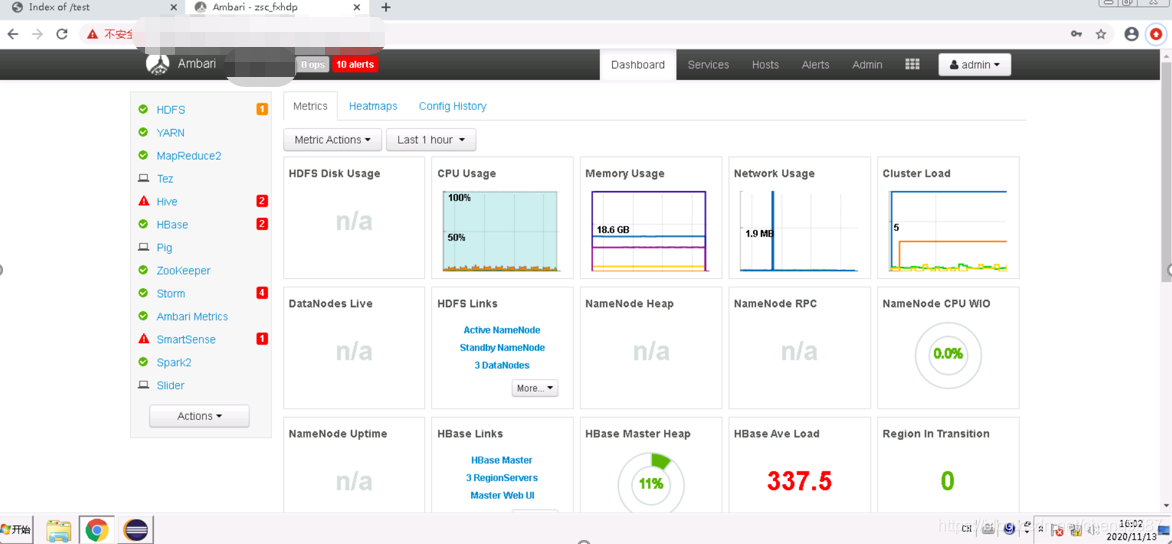Open the Active NameNode link
This screenshot has height=544, width=1172.
tap(502, 330)
